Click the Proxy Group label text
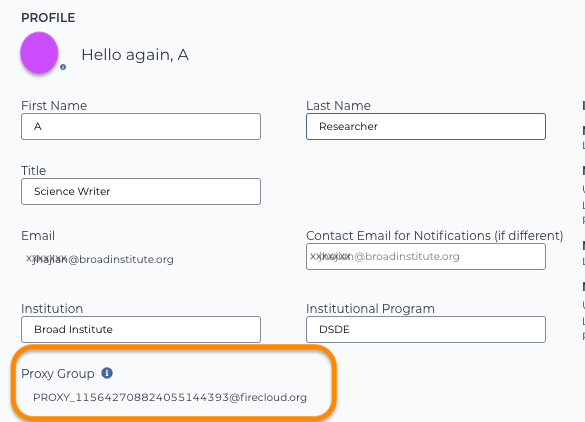This screenshot has width=585, height=422. (x=58, y=373)
